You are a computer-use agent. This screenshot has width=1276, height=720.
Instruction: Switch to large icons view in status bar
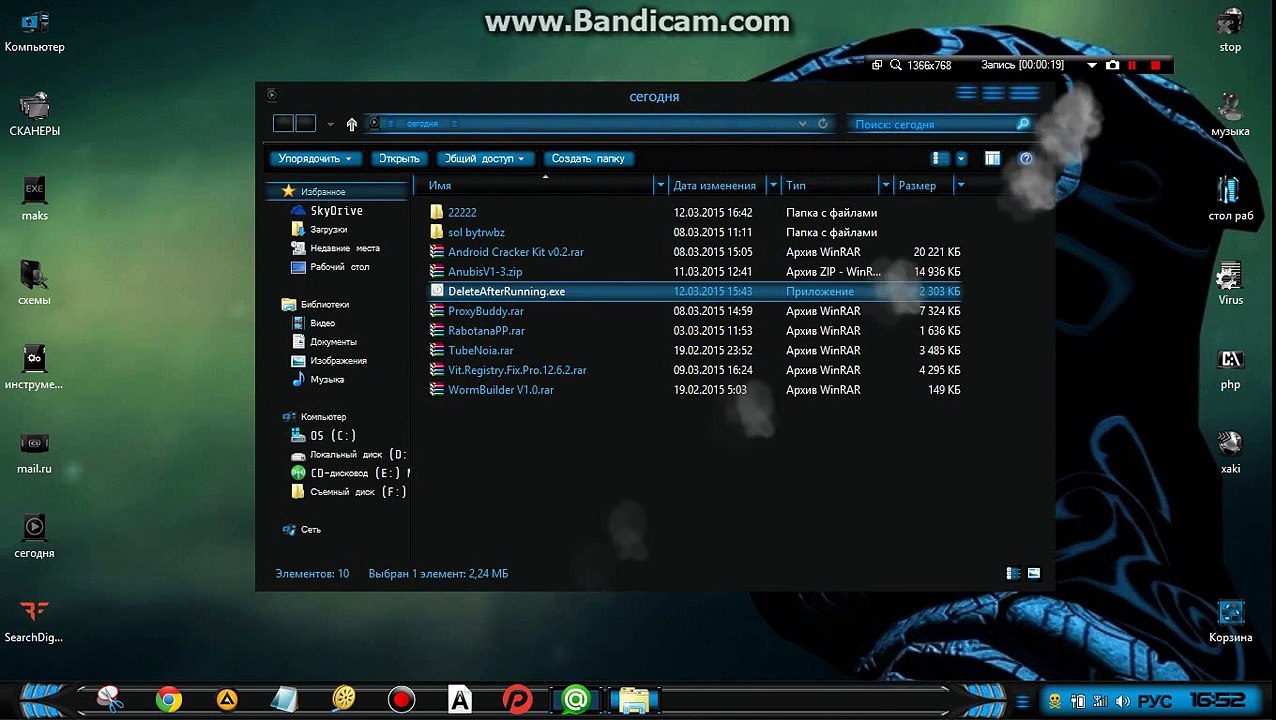[1034, 573]
